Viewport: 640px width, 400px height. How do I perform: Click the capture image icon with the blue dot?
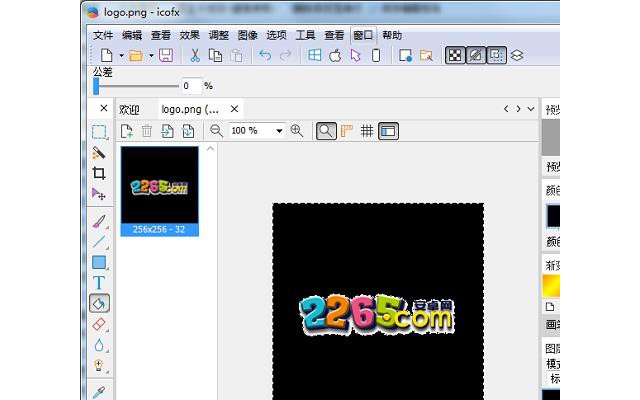pos(405,55)
